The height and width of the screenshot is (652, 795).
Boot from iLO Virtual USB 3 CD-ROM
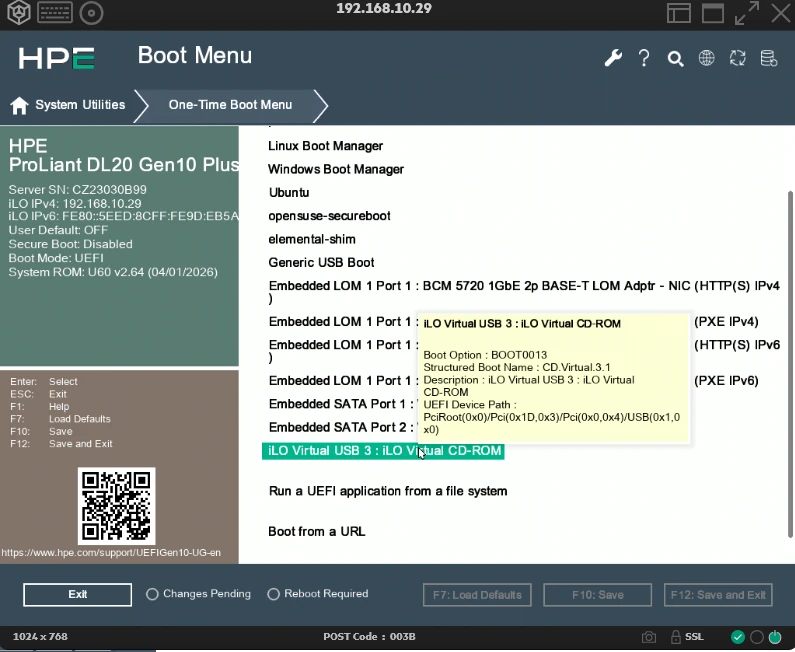[383, 451]
